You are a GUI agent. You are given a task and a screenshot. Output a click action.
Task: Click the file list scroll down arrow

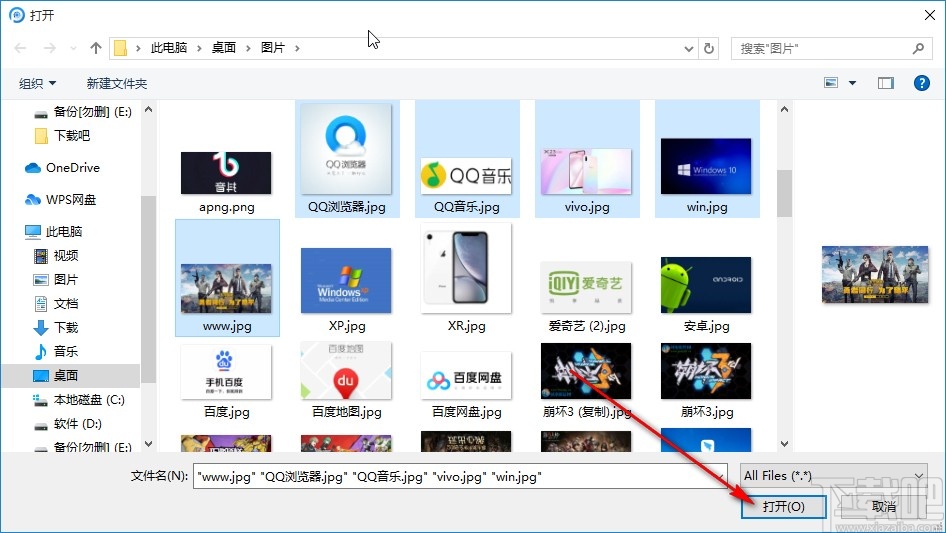point(784,444)
